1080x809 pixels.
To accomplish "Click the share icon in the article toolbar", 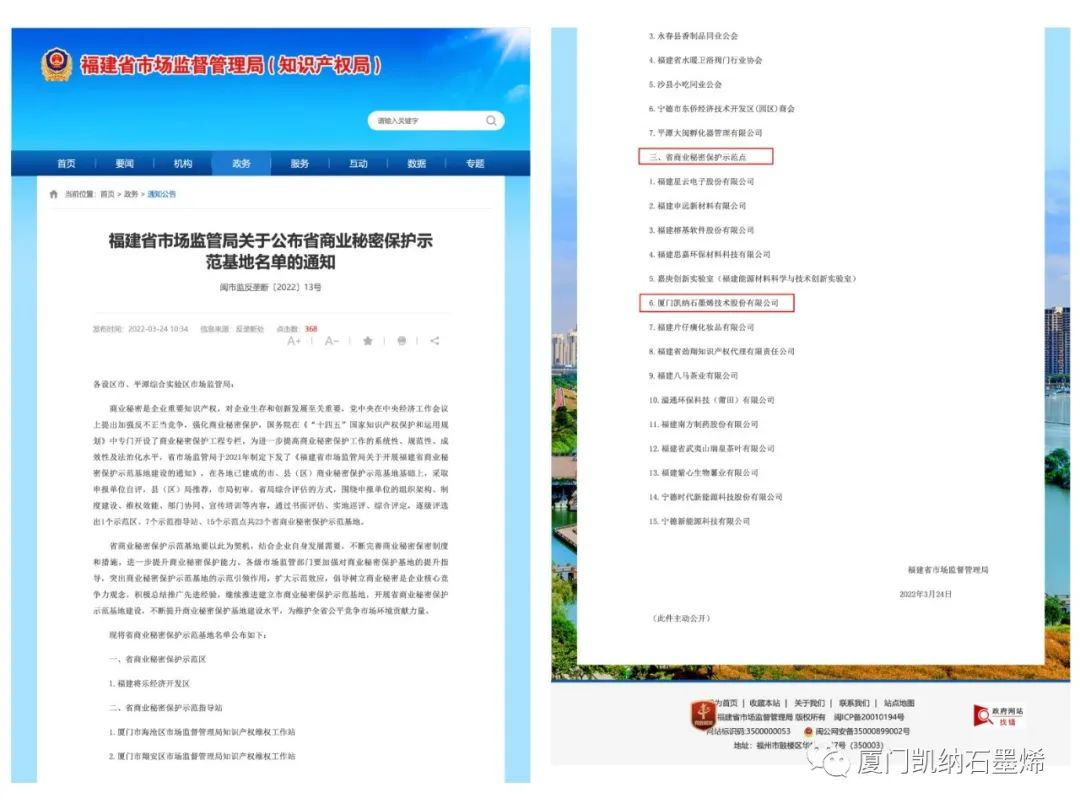I will pos(435,342).
